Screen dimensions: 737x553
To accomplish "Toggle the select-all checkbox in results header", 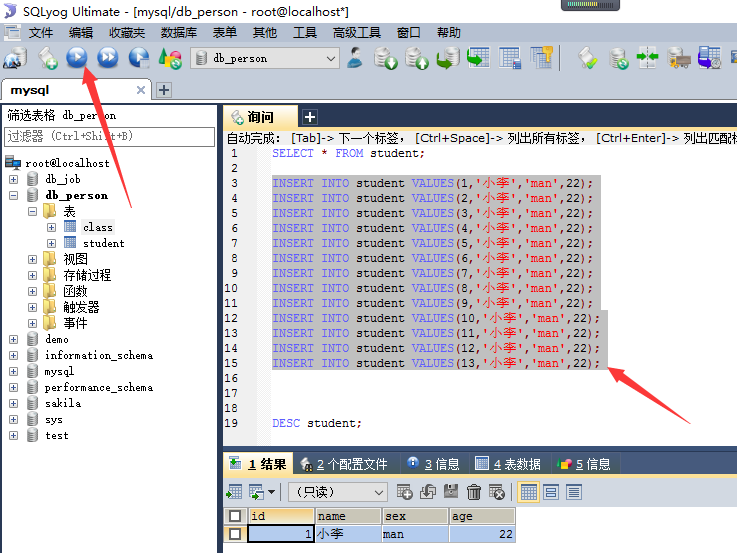I will click(235, 516).
